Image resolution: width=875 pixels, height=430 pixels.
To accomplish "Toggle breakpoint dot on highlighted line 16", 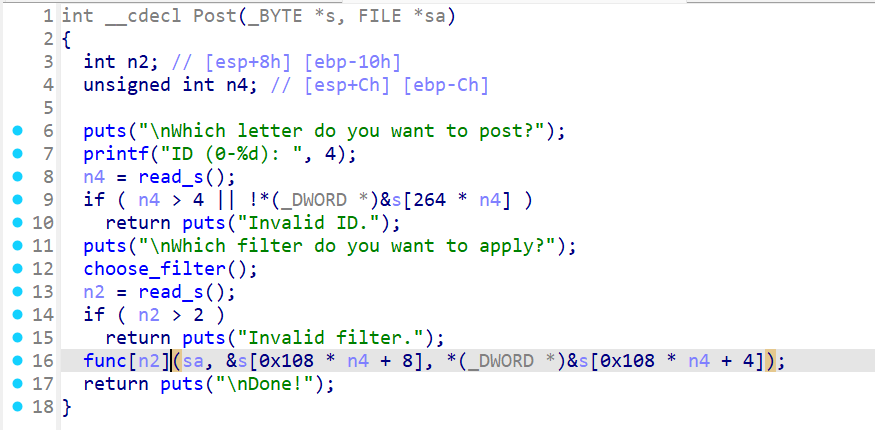I will (17, 360).
